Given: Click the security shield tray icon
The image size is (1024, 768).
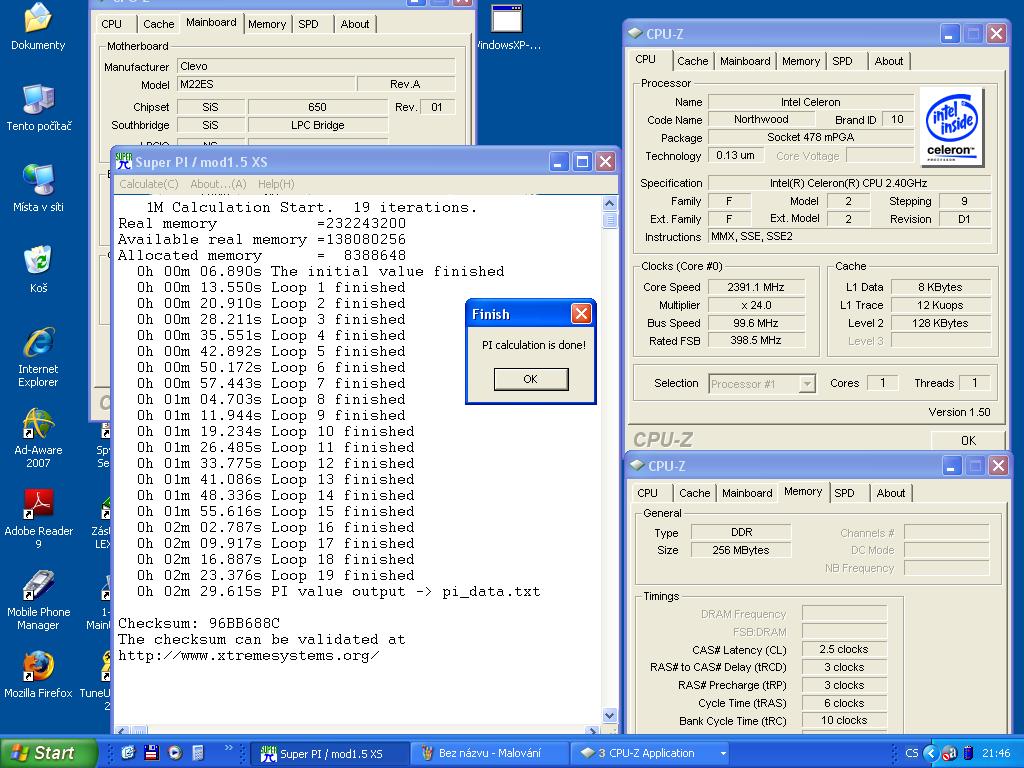Looking at the screenshot, I should (950, 753).
